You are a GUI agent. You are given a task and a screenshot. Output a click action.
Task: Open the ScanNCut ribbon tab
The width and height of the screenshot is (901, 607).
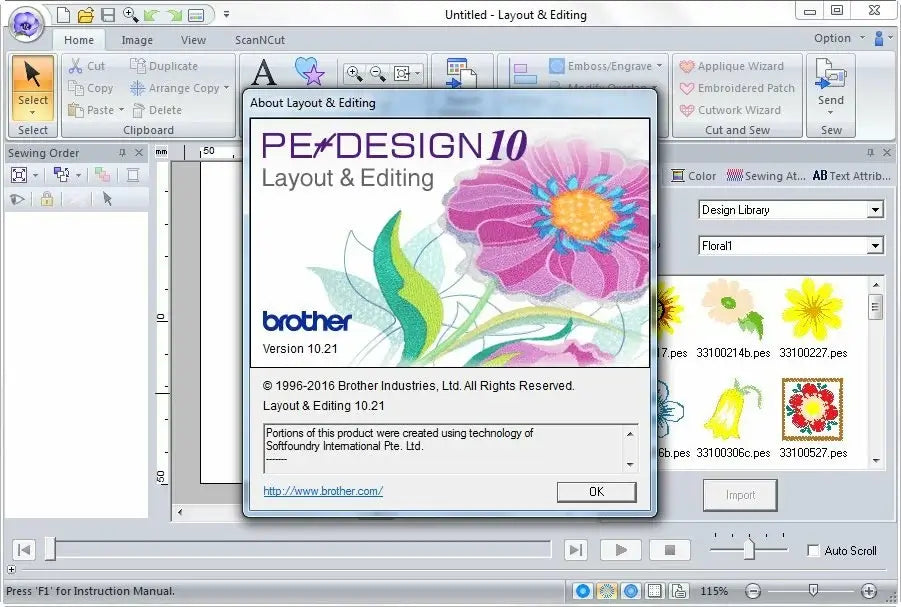pos(260,40)
